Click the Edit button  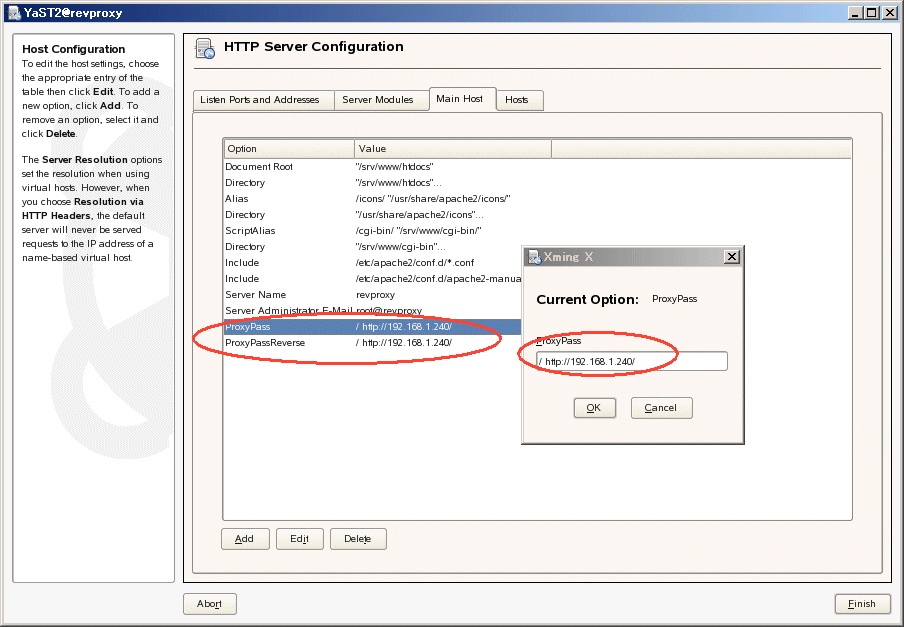(299, 539)
